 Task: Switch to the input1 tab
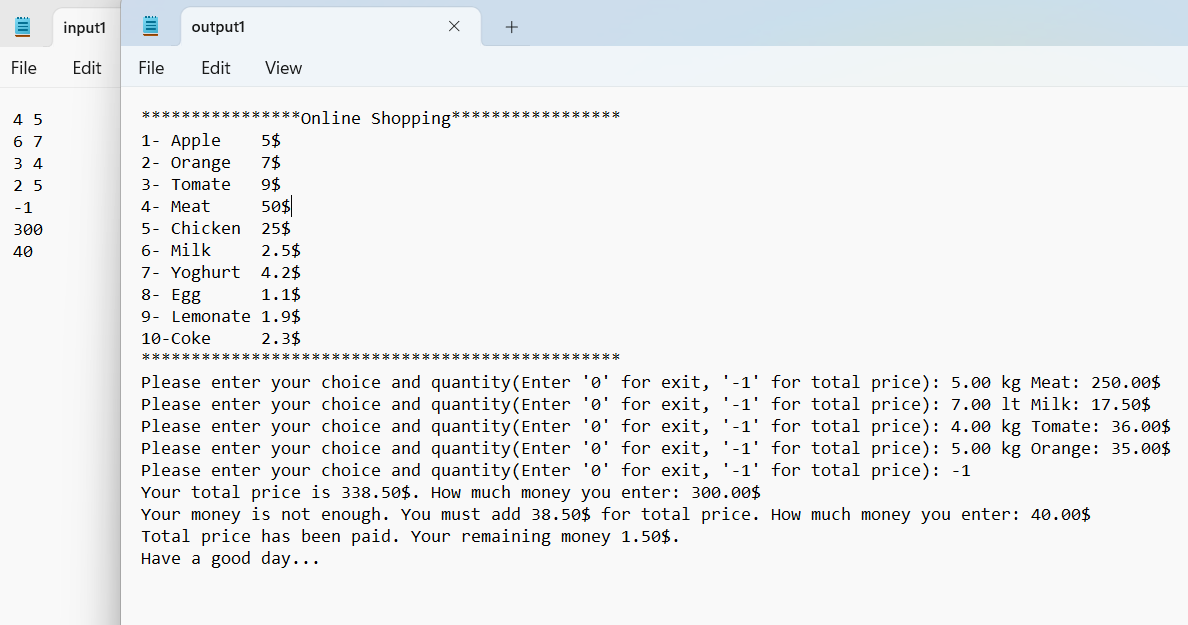85,27
